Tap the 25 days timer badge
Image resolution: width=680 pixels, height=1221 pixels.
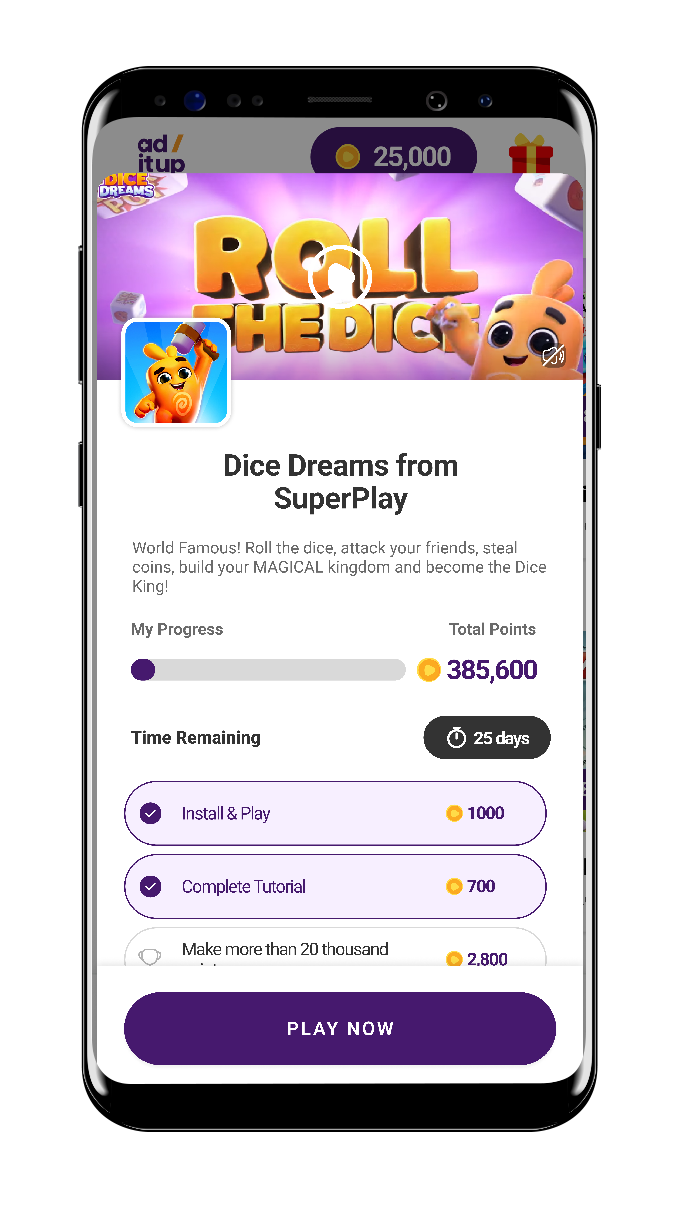click(487, 738)
